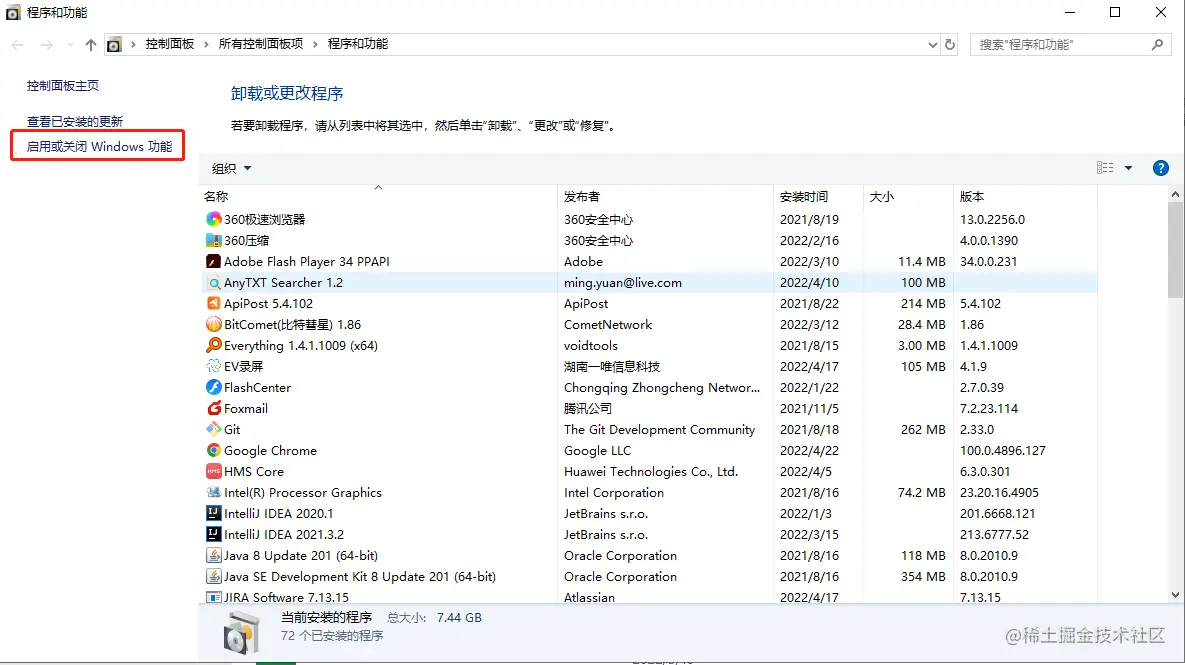Select the Foxmail entry name
The image size is (1185, 665).
[x=246, y=408]
